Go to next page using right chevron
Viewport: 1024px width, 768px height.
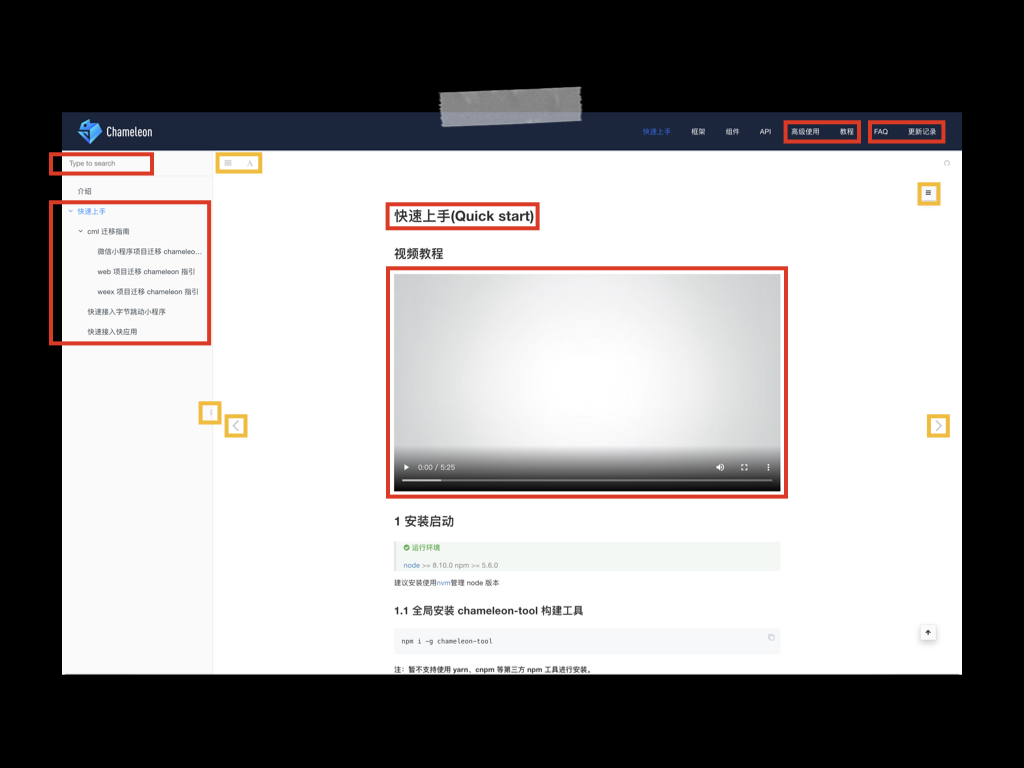pos(938,426)
